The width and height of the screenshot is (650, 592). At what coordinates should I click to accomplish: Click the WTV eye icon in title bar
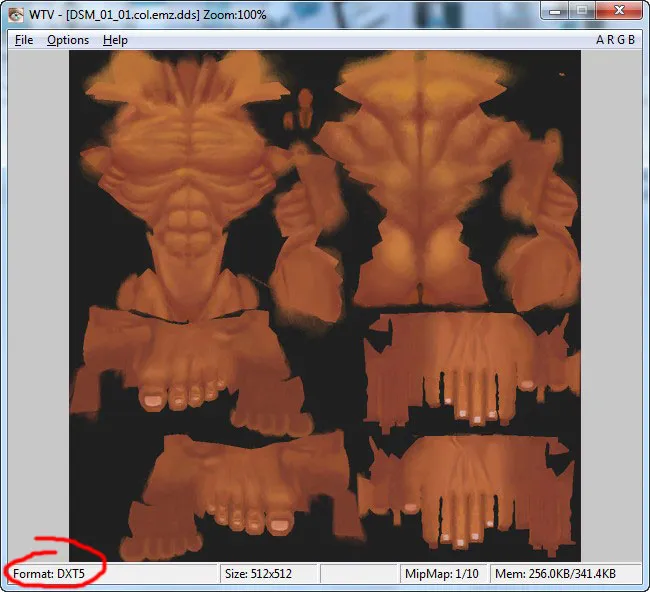coord(17,15)
